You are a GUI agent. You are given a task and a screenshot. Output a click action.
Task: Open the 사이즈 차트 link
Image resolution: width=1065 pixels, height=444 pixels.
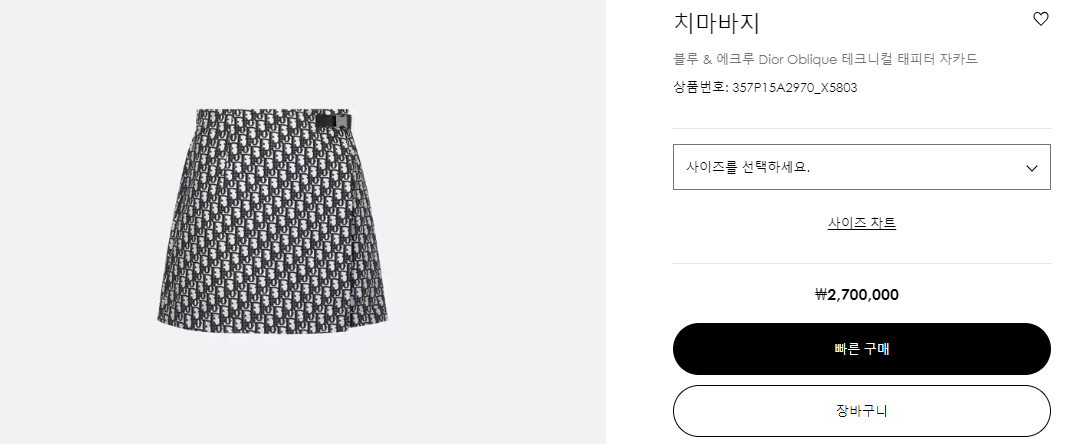[861, 223]
